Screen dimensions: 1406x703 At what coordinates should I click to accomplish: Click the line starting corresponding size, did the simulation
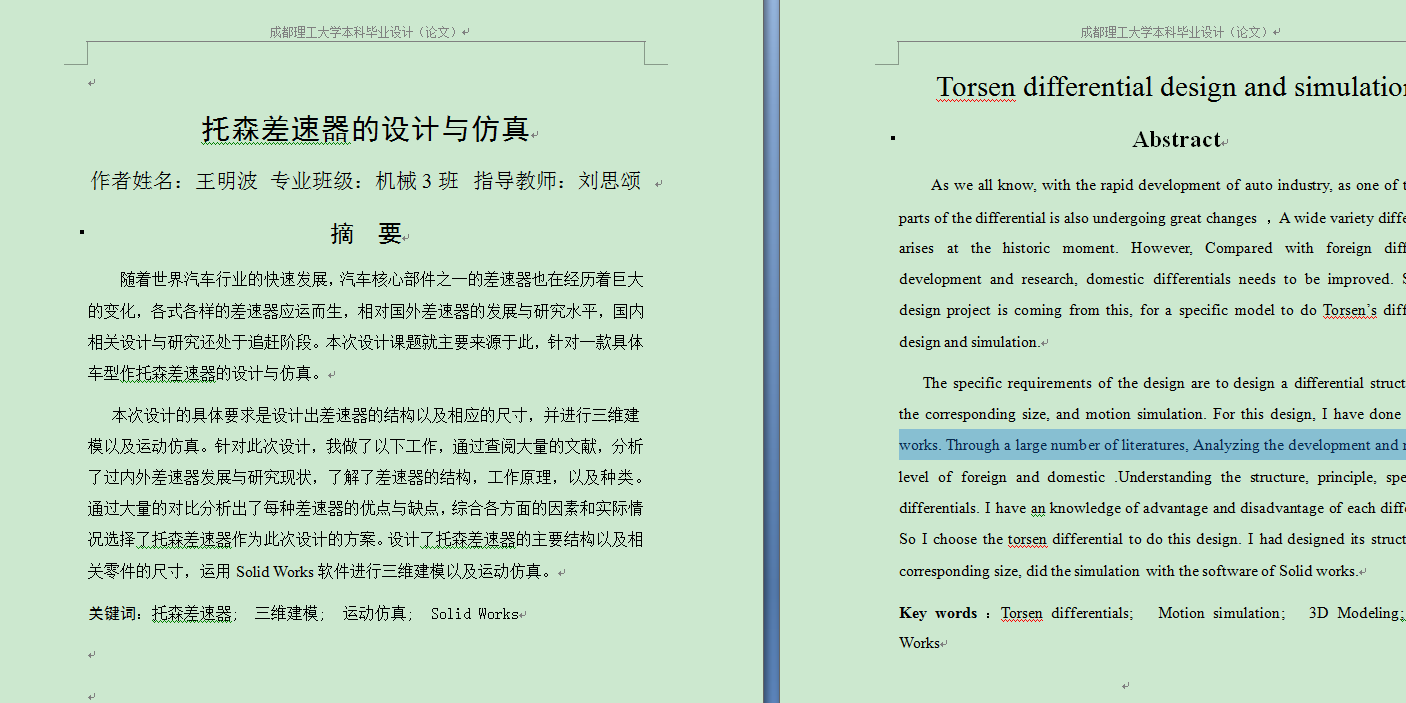click(x=1128, y=571)
